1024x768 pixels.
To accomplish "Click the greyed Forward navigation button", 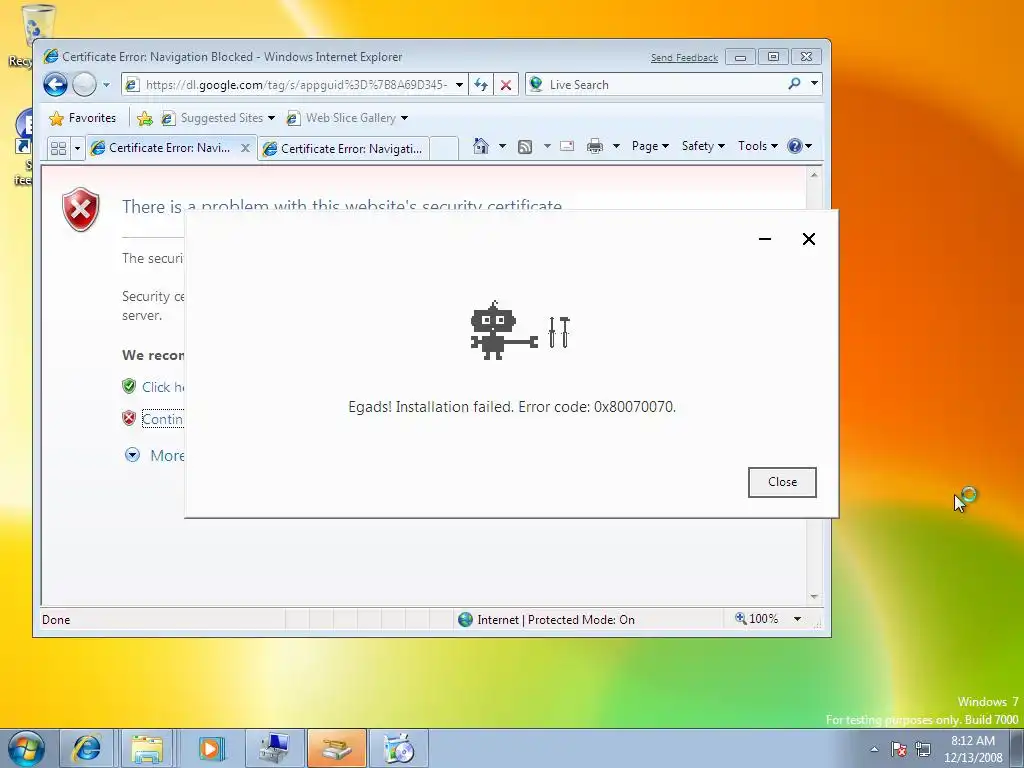I will pos(84,84).
